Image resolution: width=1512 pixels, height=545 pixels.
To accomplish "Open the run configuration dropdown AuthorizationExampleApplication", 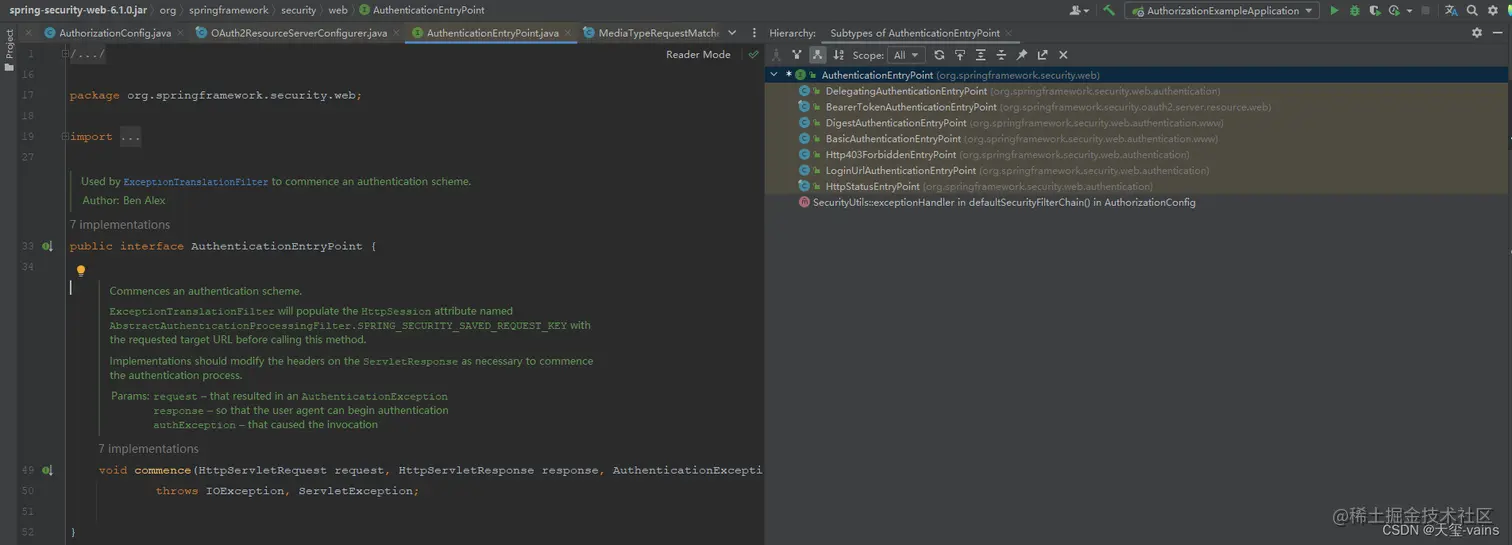I will (x=1222, y=11).
